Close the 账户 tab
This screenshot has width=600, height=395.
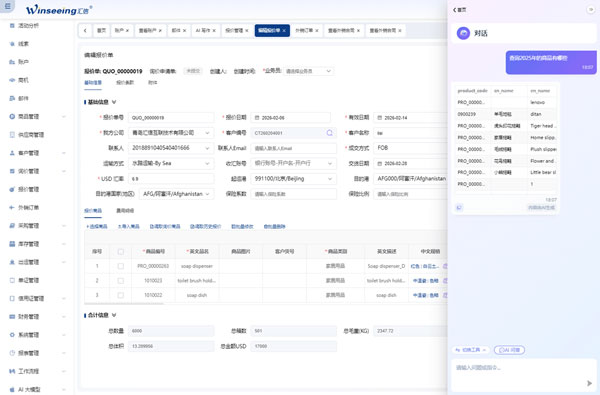pyautogui.click(x=127, y=31)
